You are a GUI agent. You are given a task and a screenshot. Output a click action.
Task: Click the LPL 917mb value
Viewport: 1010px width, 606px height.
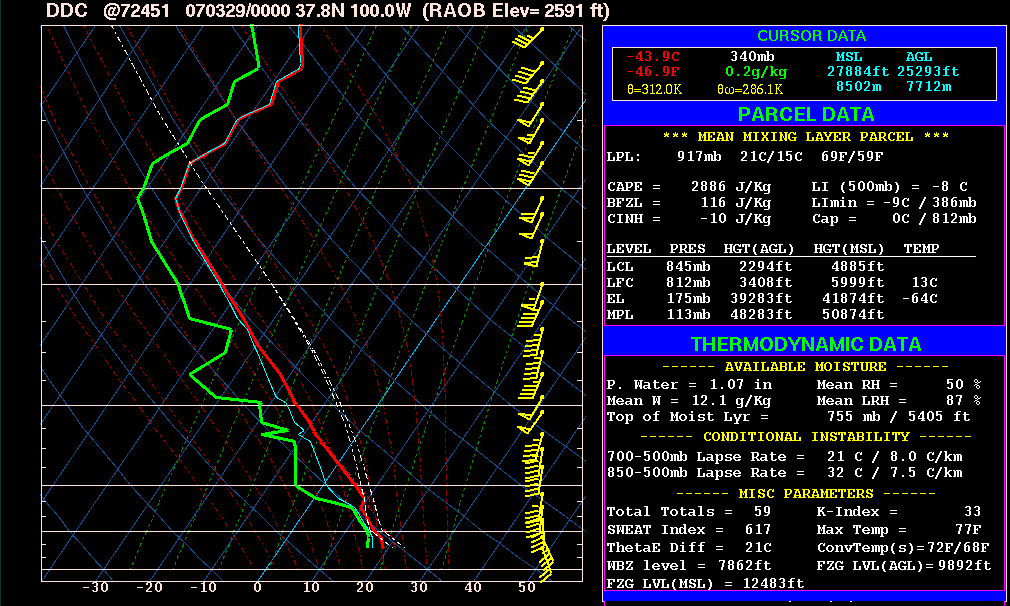[699, 156]
